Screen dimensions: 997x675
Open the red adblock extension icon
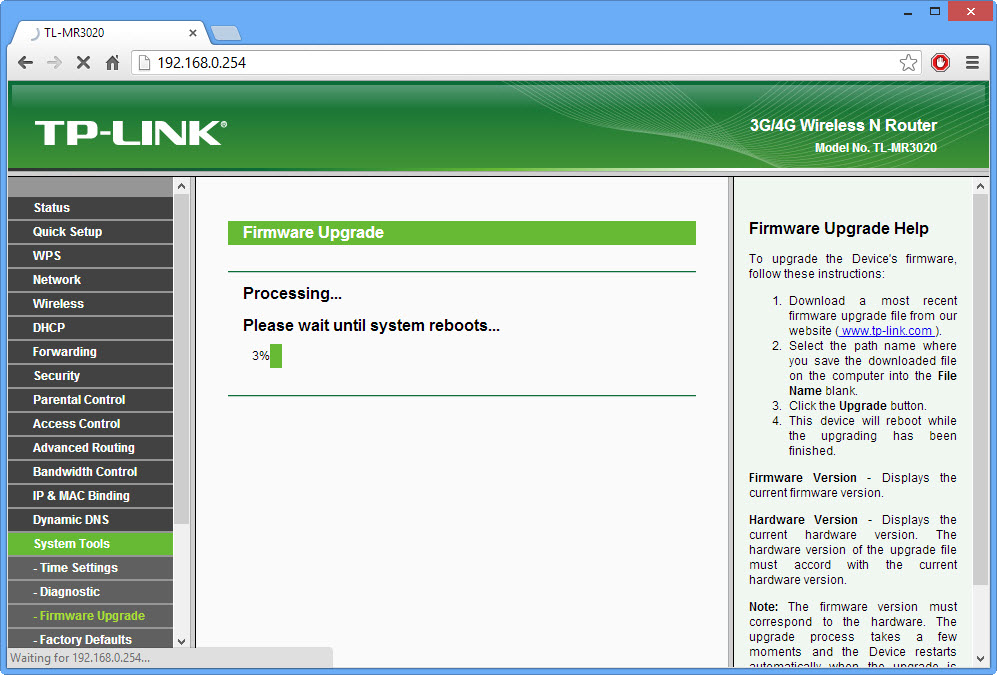click(x=940, y=62)
